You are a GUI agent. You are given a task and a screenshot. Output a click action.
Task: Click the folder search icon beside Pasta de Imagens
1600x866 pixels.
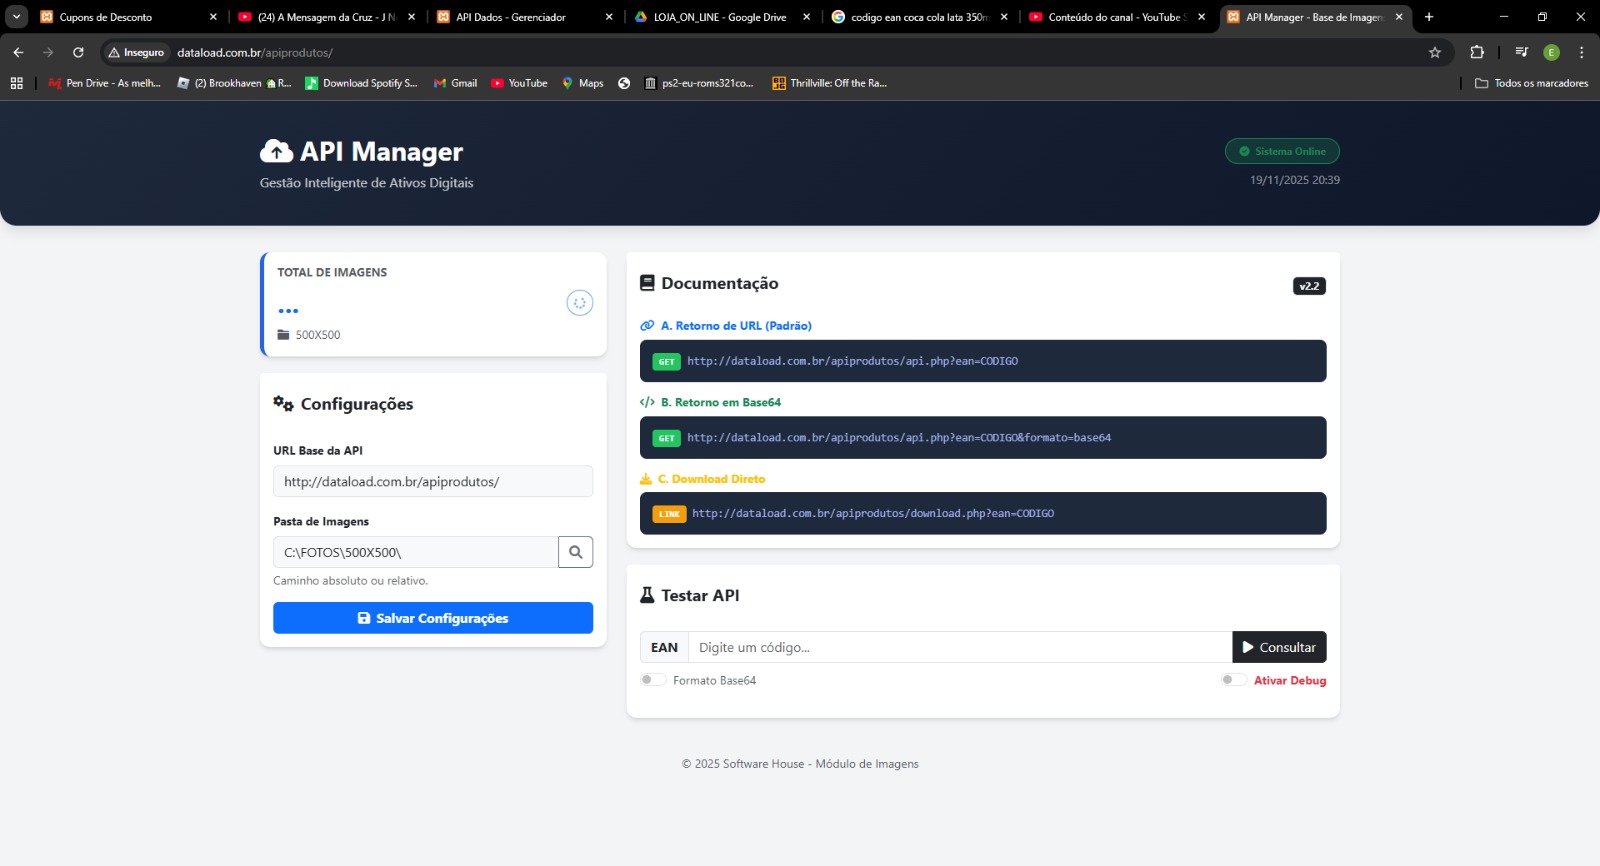[x=575, y=552]
